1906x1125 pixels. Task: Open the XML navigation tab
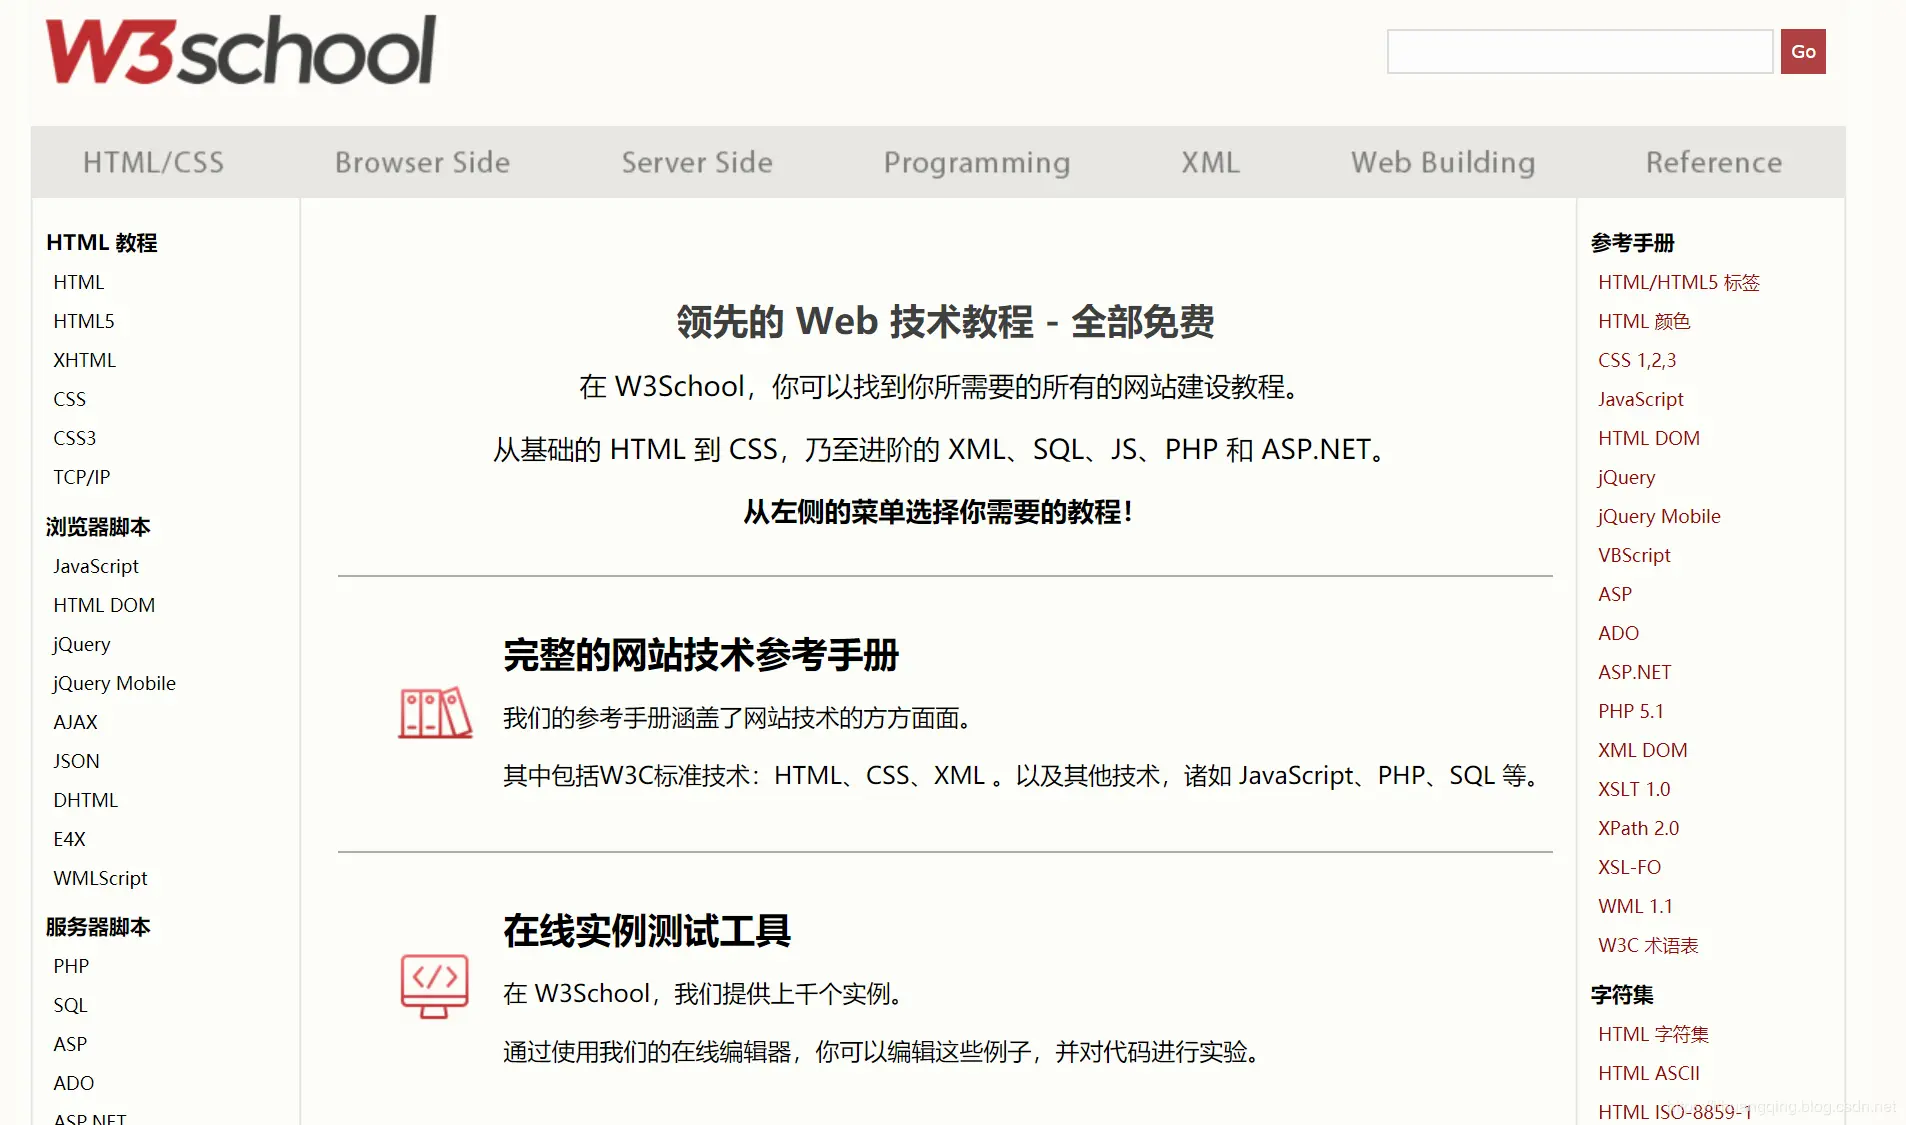(x=1210, y=162)
